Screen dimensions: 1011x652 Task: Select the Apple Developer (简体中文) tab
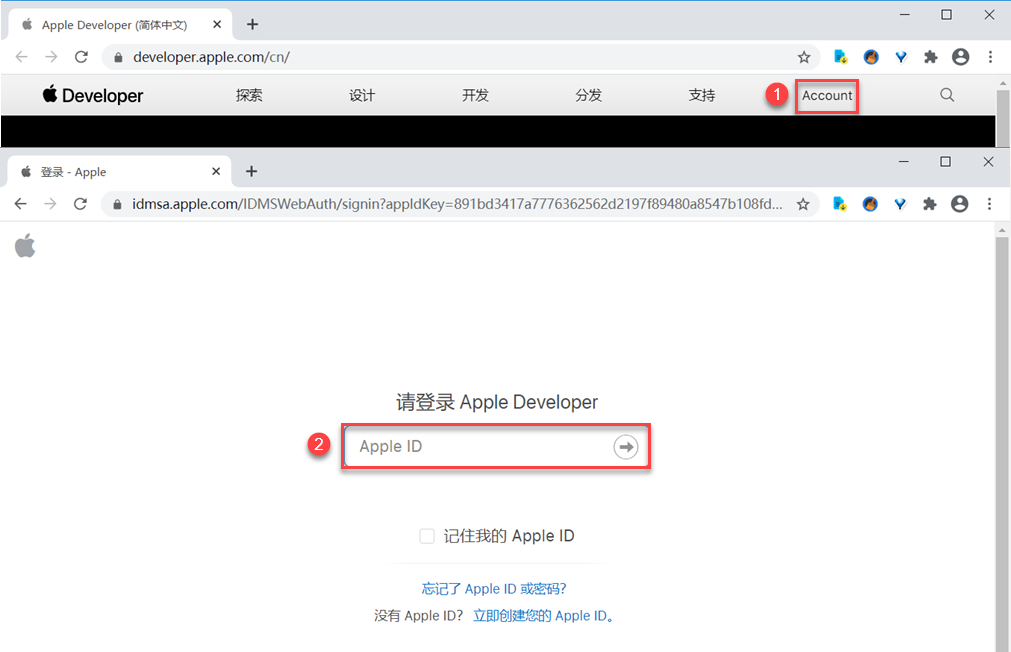[x=119, y=25]
